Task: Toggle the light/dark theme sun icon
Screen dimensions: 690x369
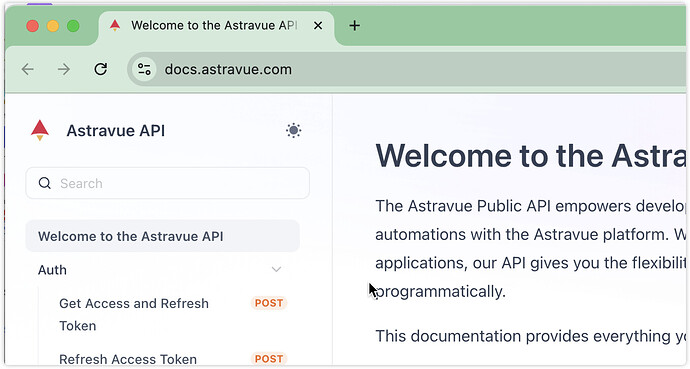Action: pos(294,131)
